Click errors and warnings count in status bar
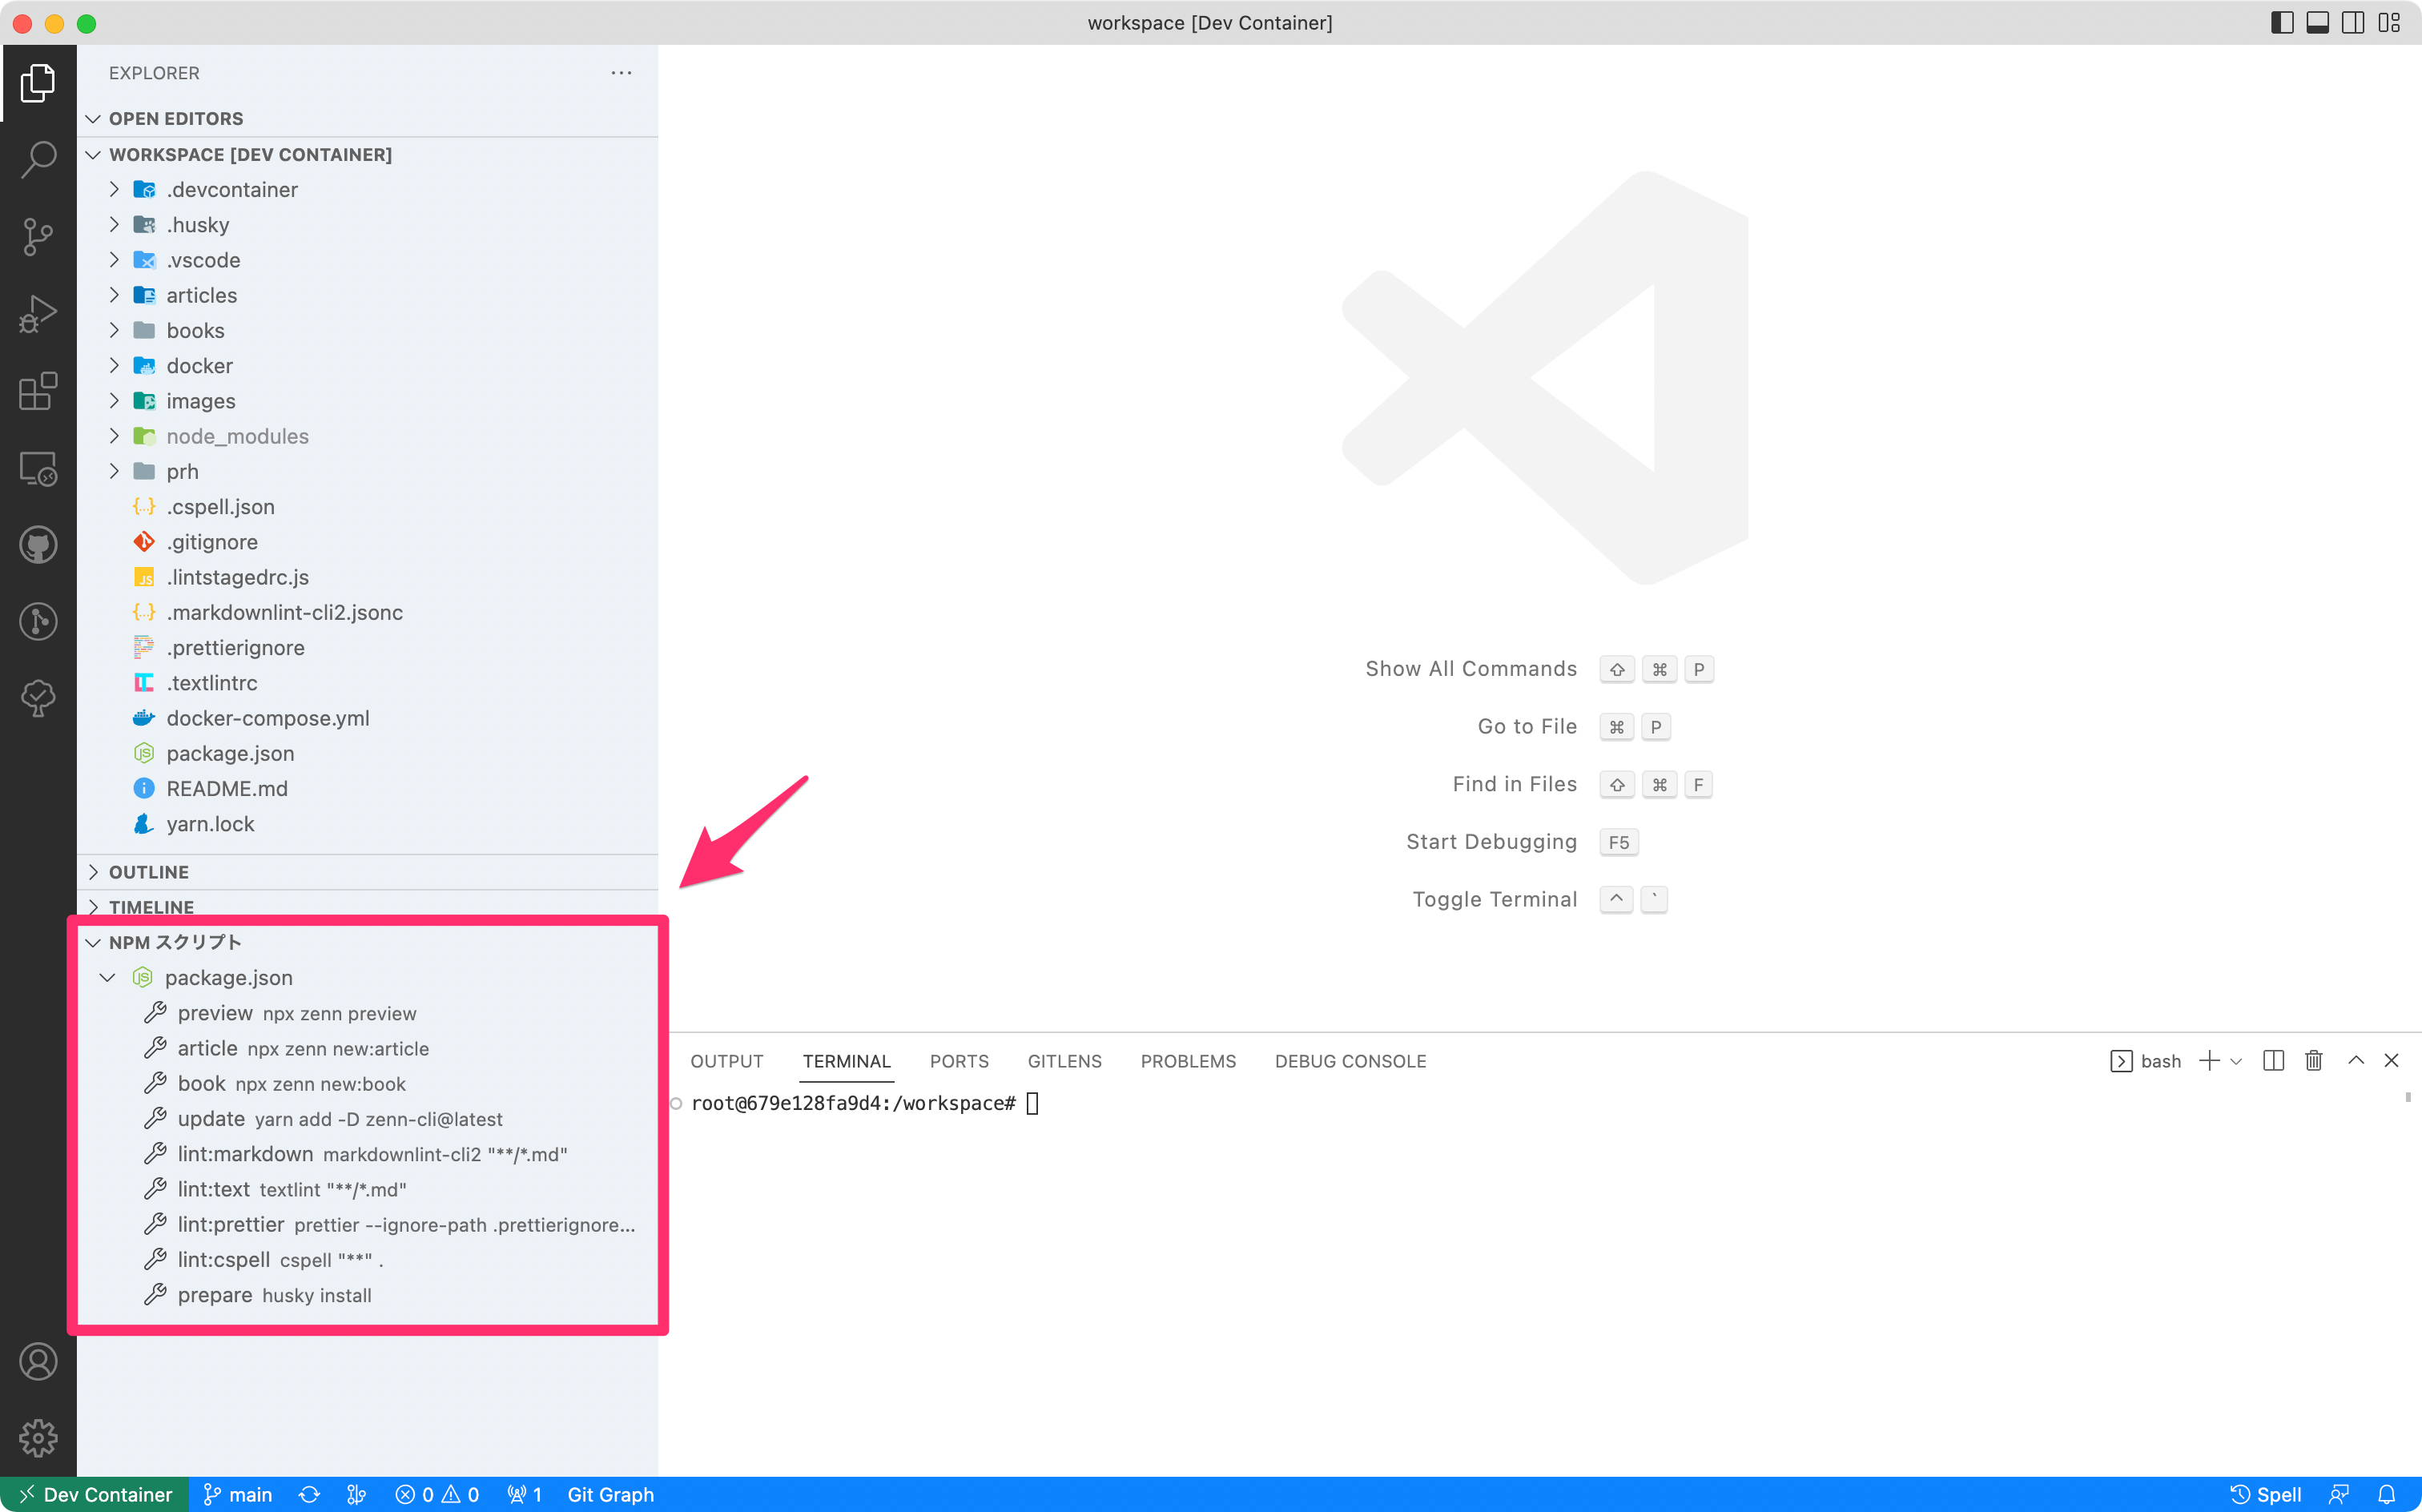Image resolution: width=2422 pixels, height=1512 pixels. click(x=437, y=1494)
